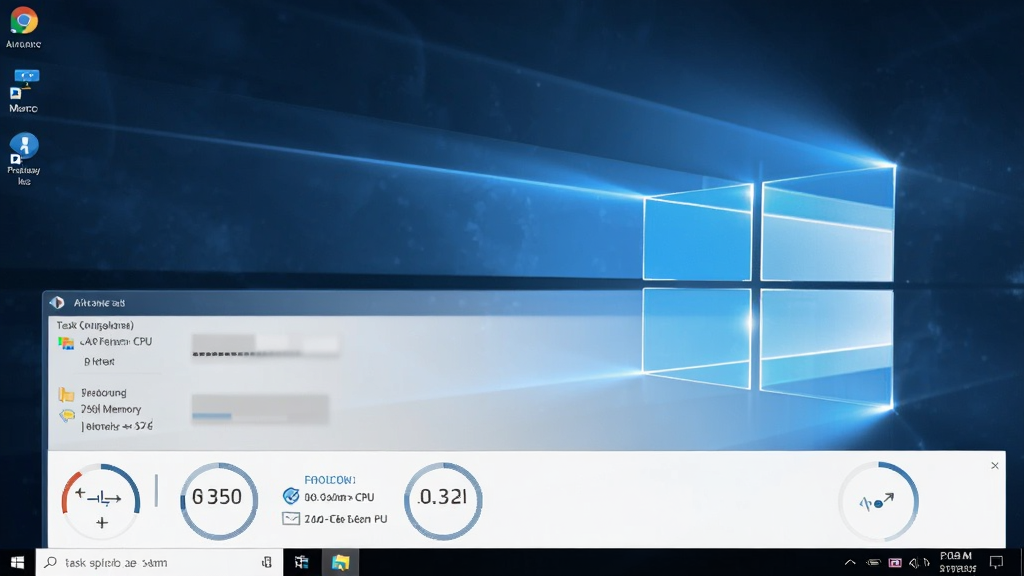Screen dimensions: 1024x576
Task: Select the yellow folder icon in the task list
Action: pyautogui.click(x=66, y=394)
